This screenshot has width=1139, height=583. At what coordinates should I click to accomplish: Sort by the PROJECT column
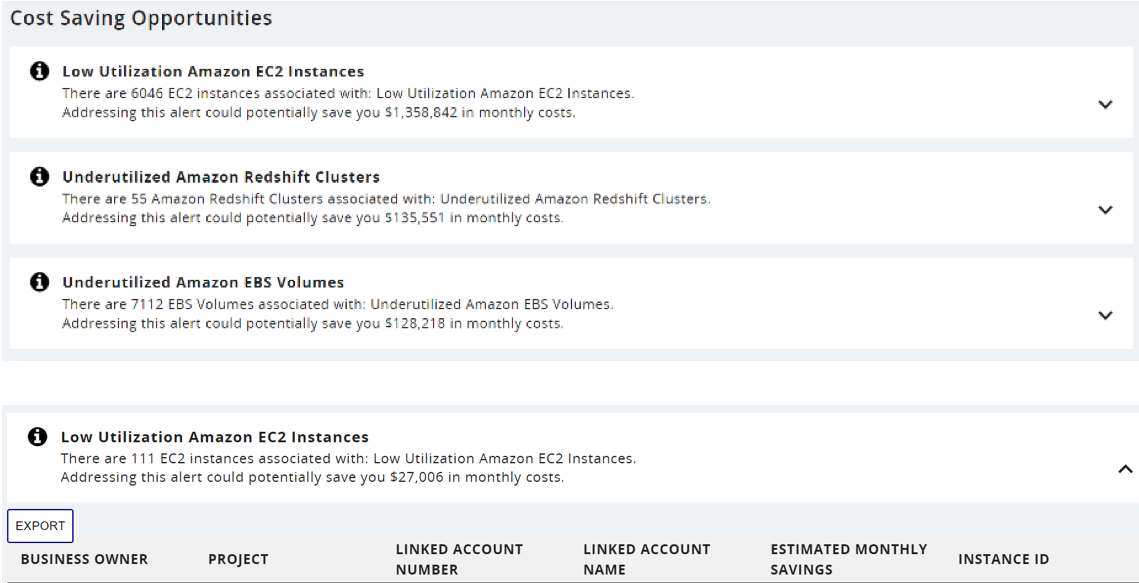(238, 559)
